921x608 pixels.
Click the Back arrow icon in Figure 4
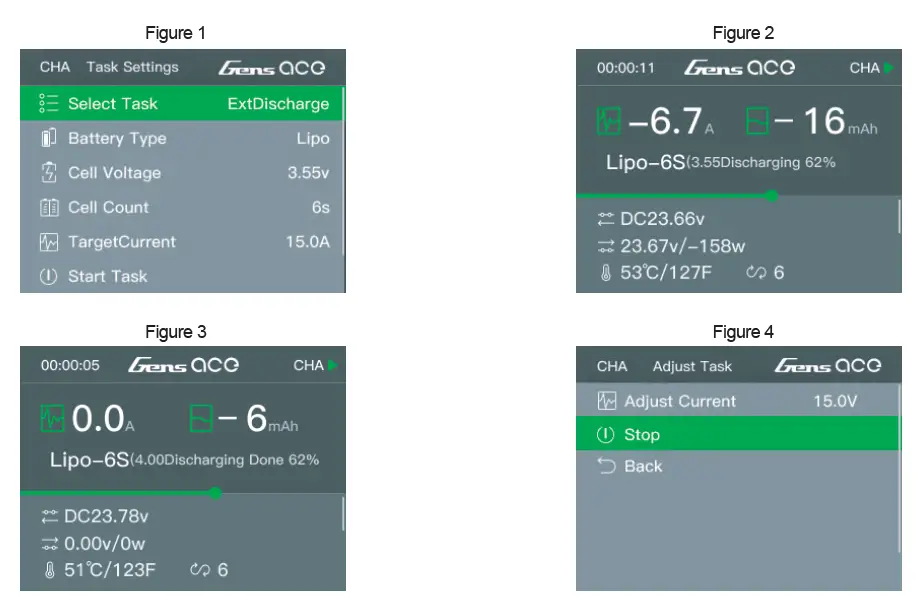tap(606, 466)
